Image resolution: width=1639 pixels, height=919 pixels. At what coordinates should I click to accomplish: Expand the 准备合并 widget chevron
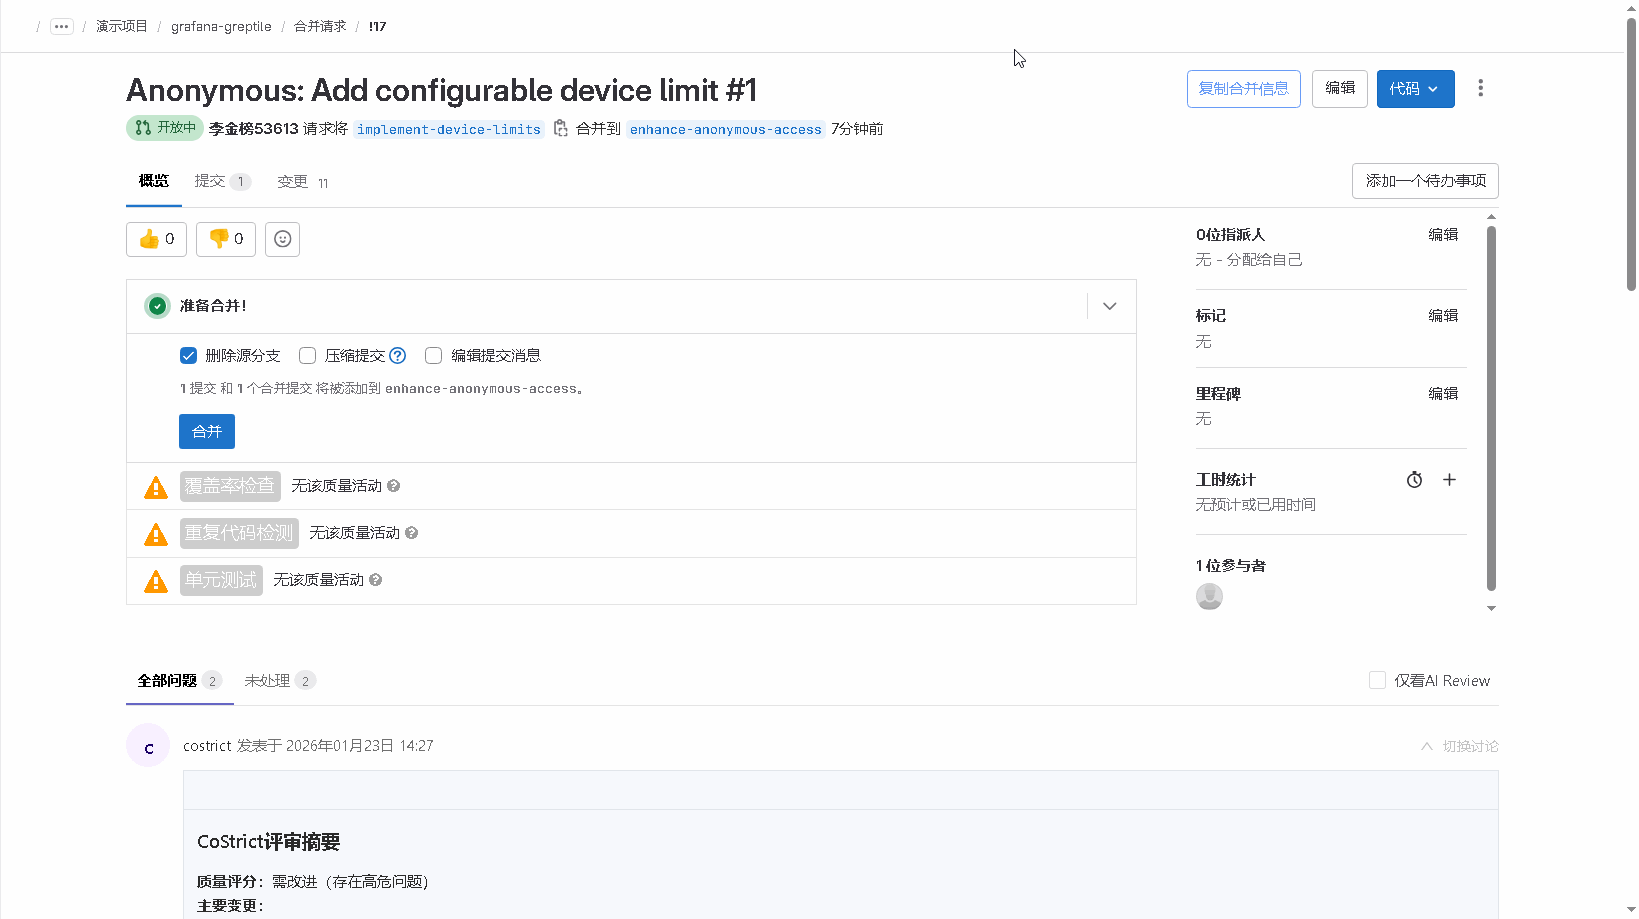(x=1110, y=306)
